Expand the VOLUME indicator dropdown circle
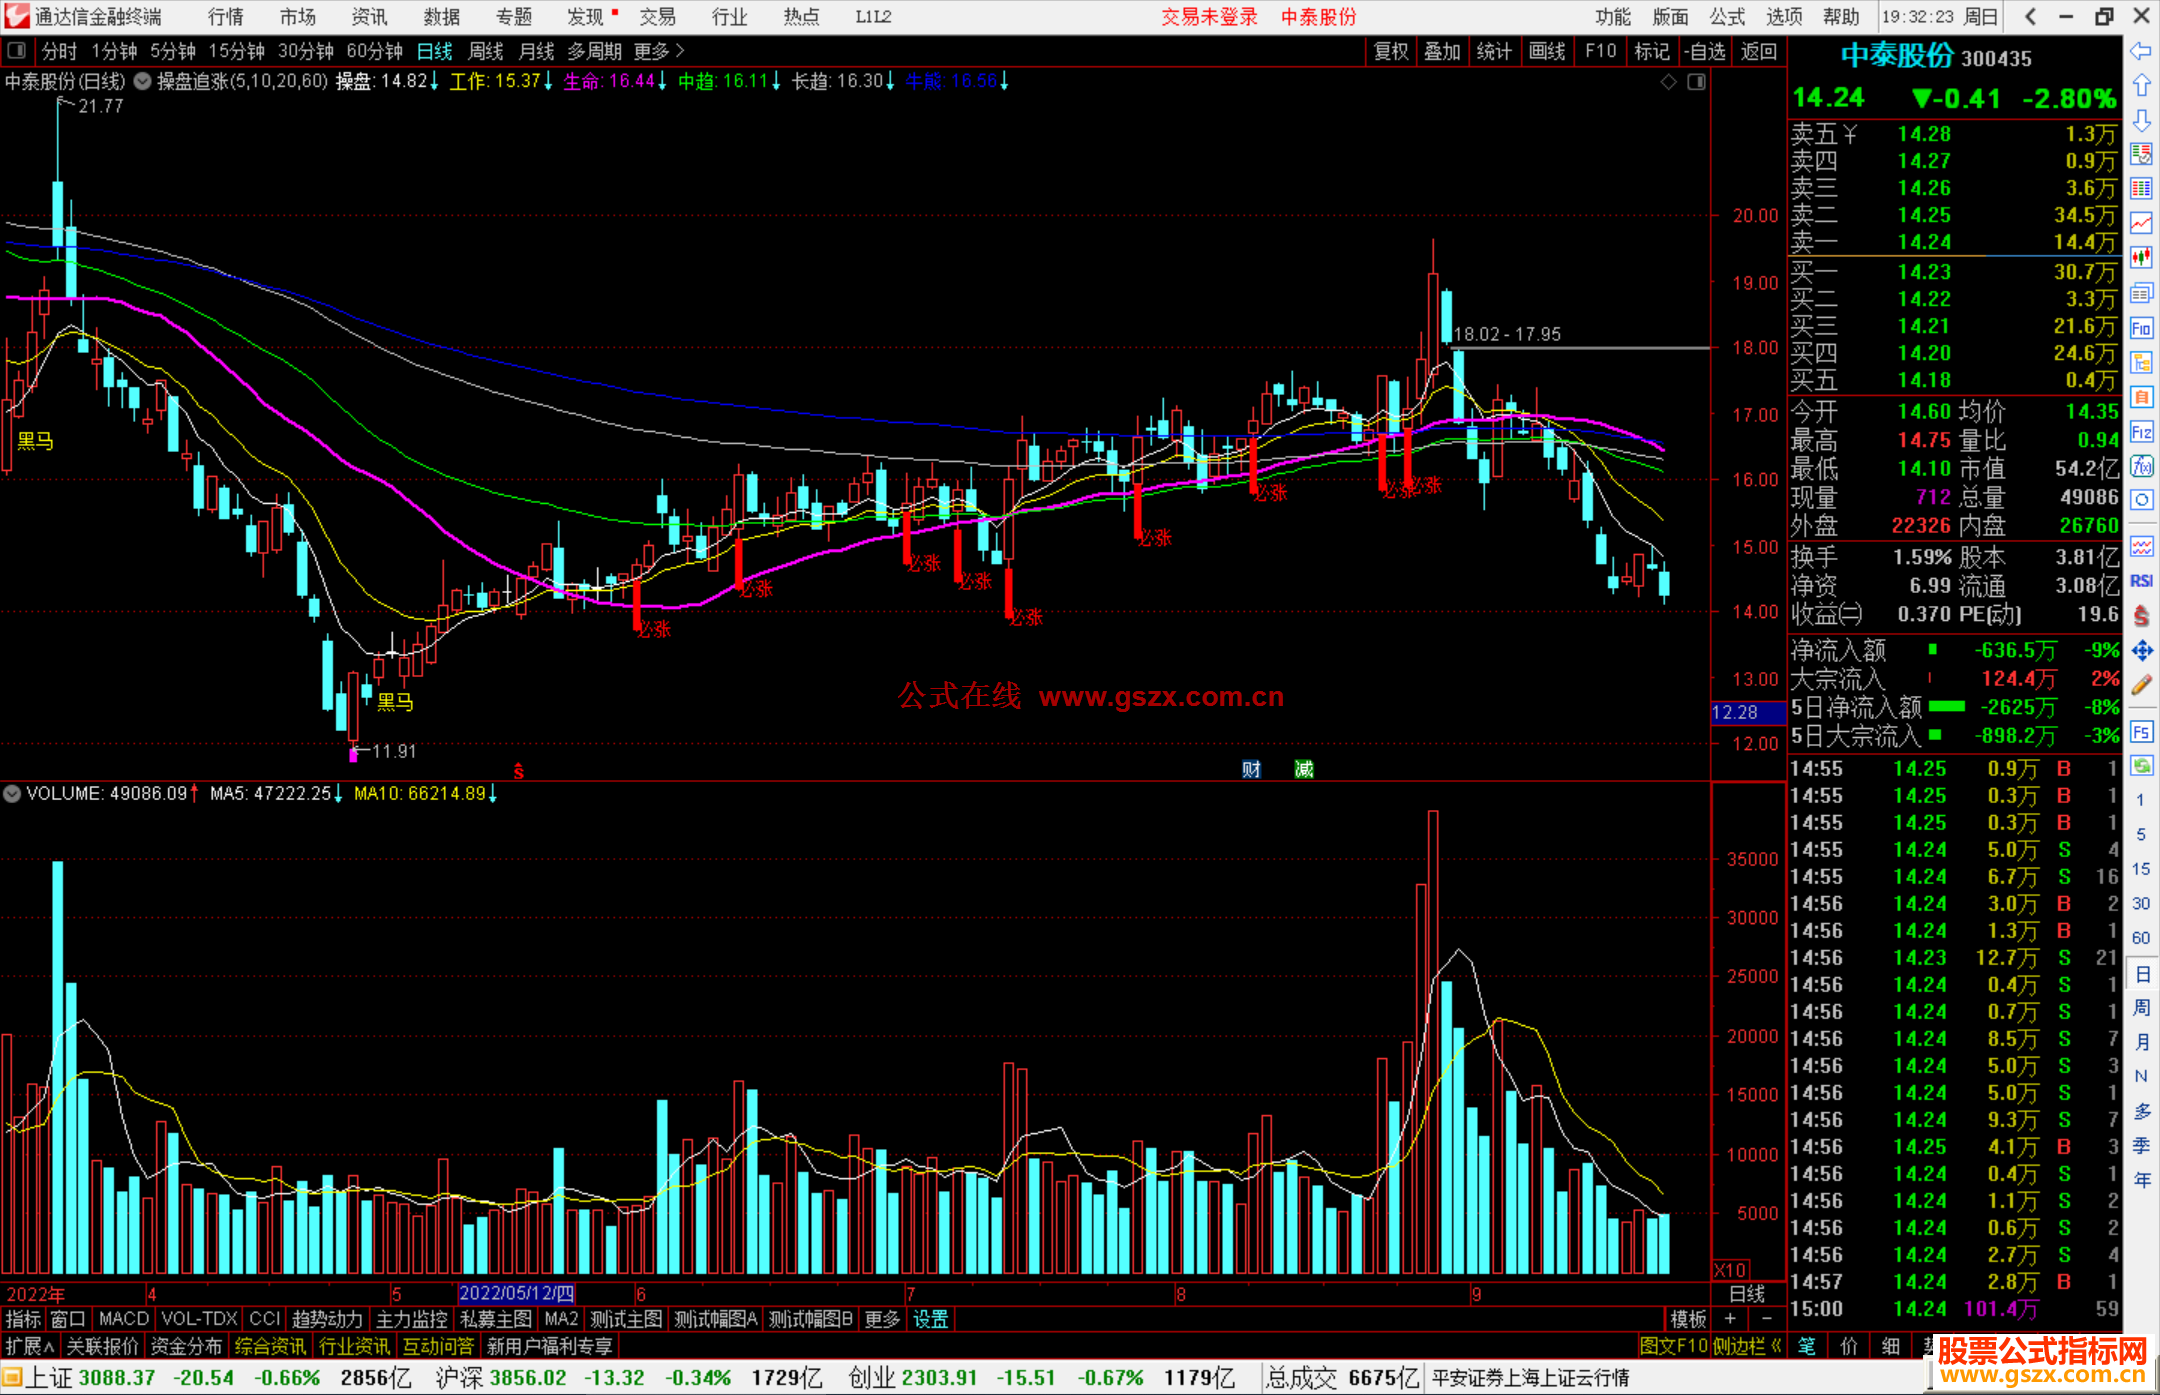Screen dimensions: 2160x1395 pos(12,794)
